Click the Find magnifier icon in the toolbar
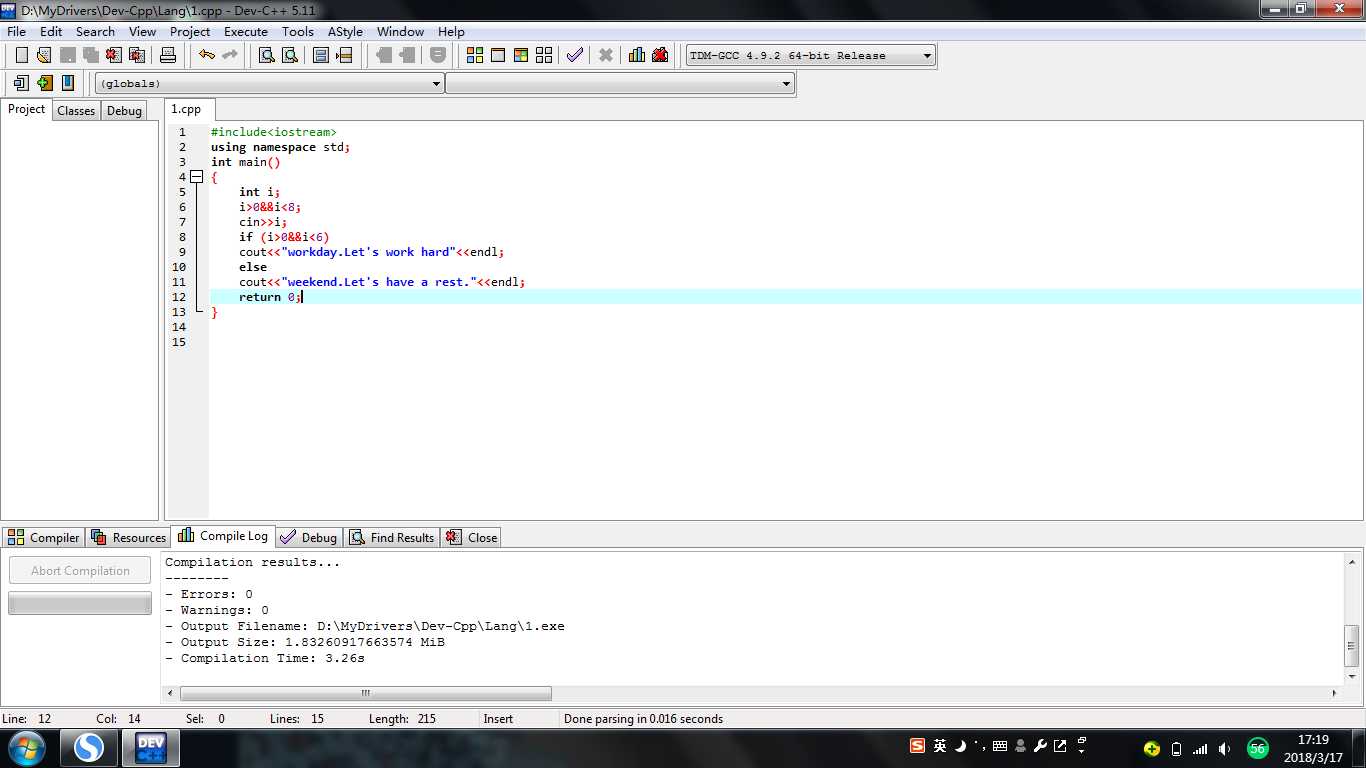 [x=266, y=55]
